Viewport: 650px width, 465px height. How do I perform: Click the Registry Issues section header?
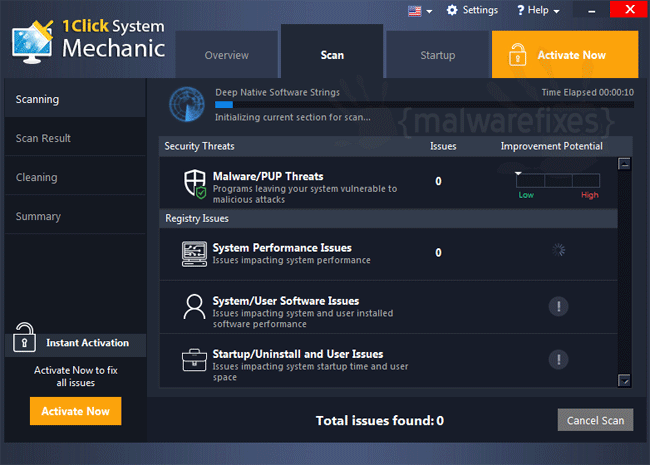(x=197, y=218)
